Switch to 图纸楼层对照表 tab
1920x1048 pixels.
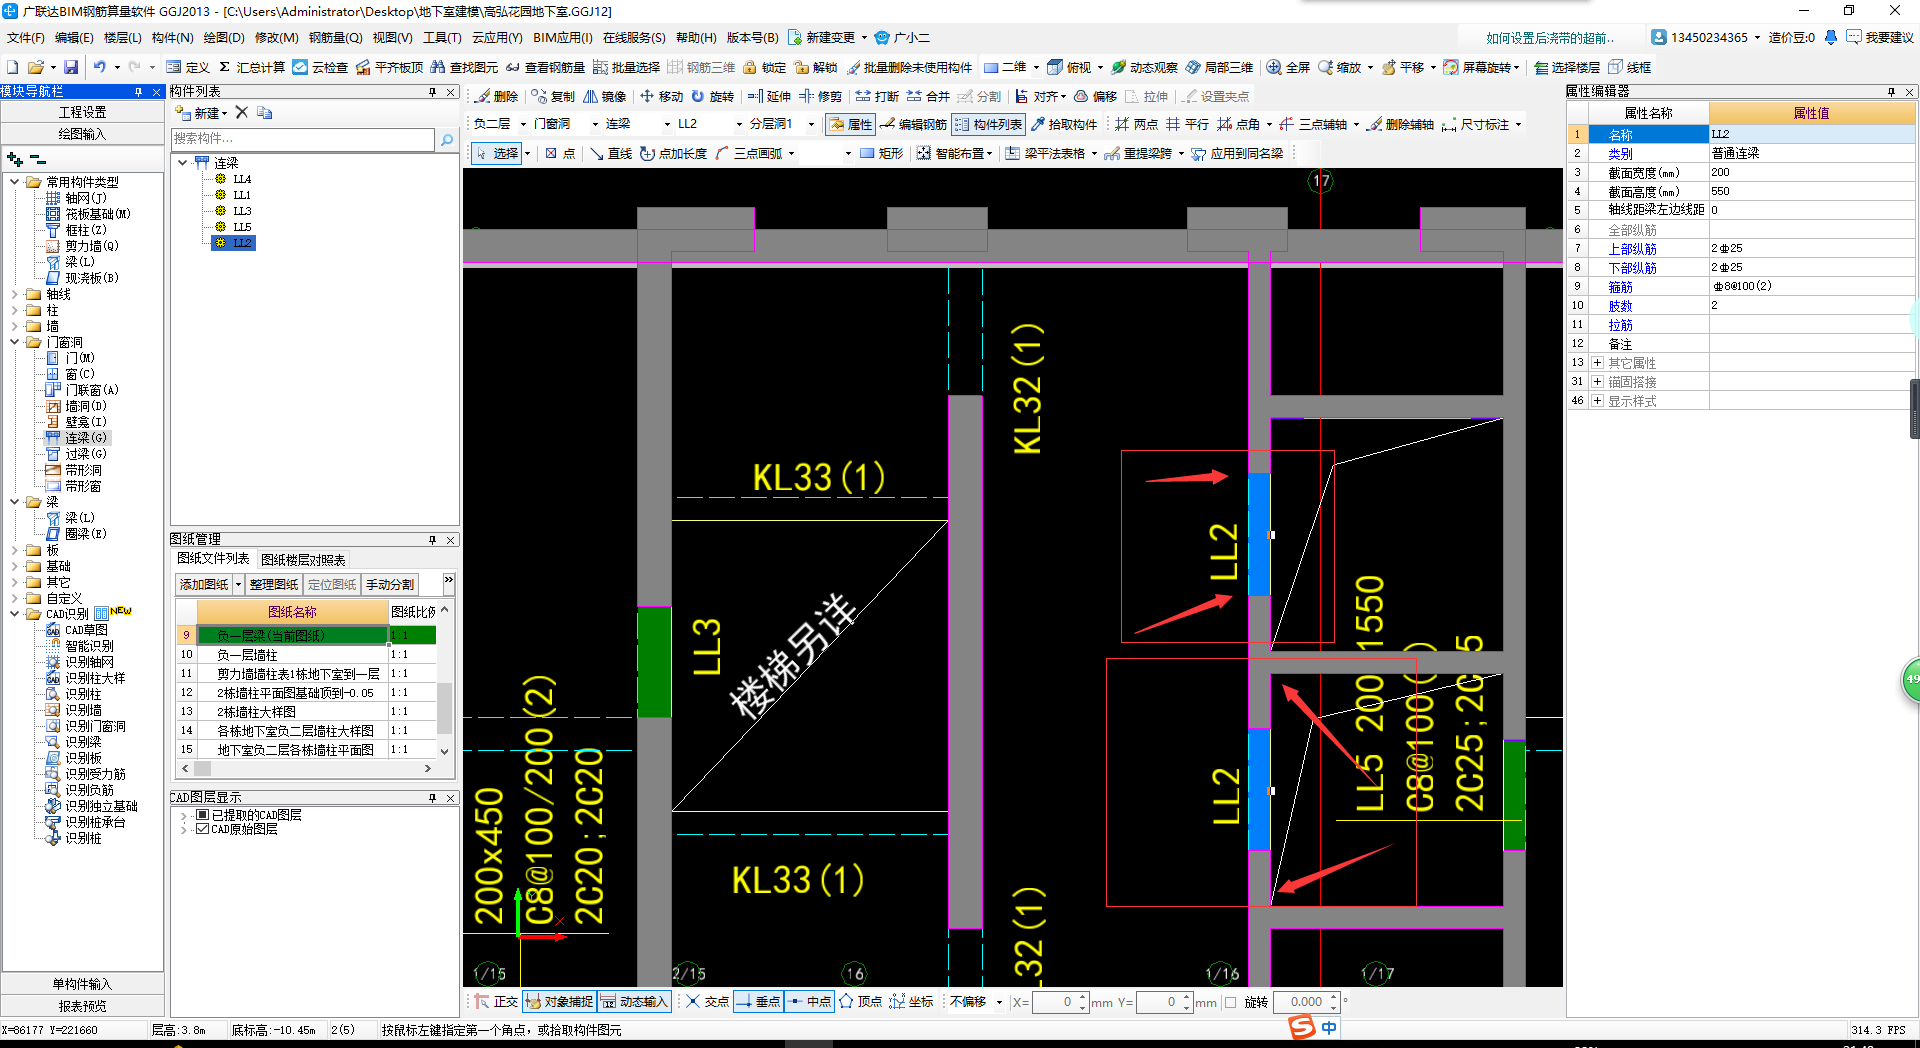(x=303, y=560)
